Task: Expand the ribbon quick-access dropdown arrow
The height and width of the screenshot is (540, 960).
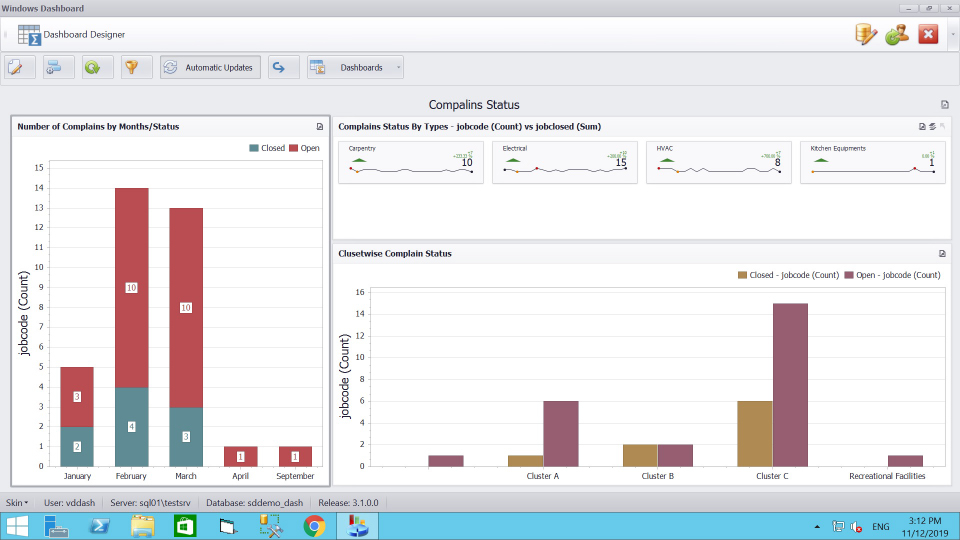Action: coord(952,34)
